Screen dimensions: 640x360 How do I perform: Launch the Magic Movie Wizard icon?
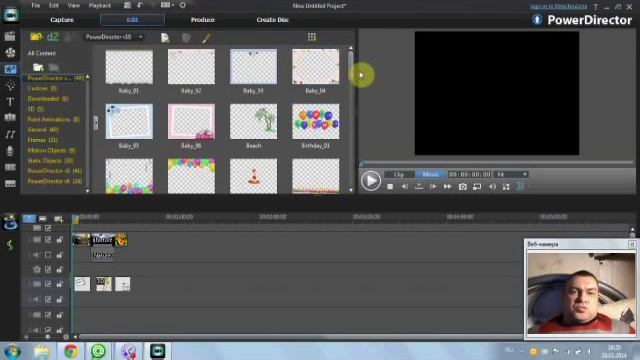pyautogui.click(x=10, y=222)
